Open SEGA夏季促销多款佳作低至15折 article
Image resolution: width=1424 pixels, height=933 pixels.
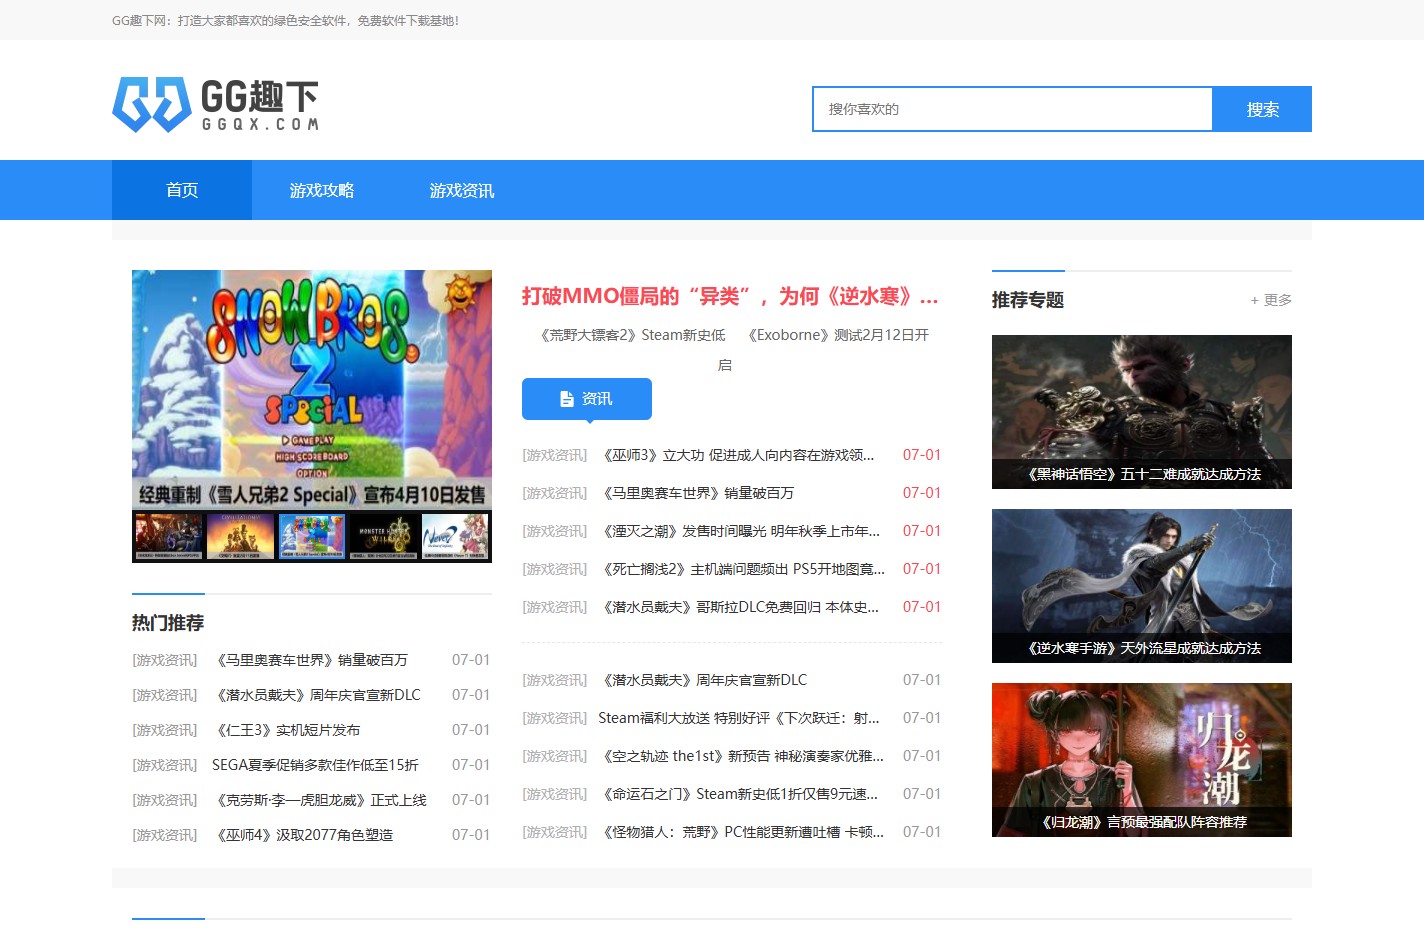coord(315,765)
